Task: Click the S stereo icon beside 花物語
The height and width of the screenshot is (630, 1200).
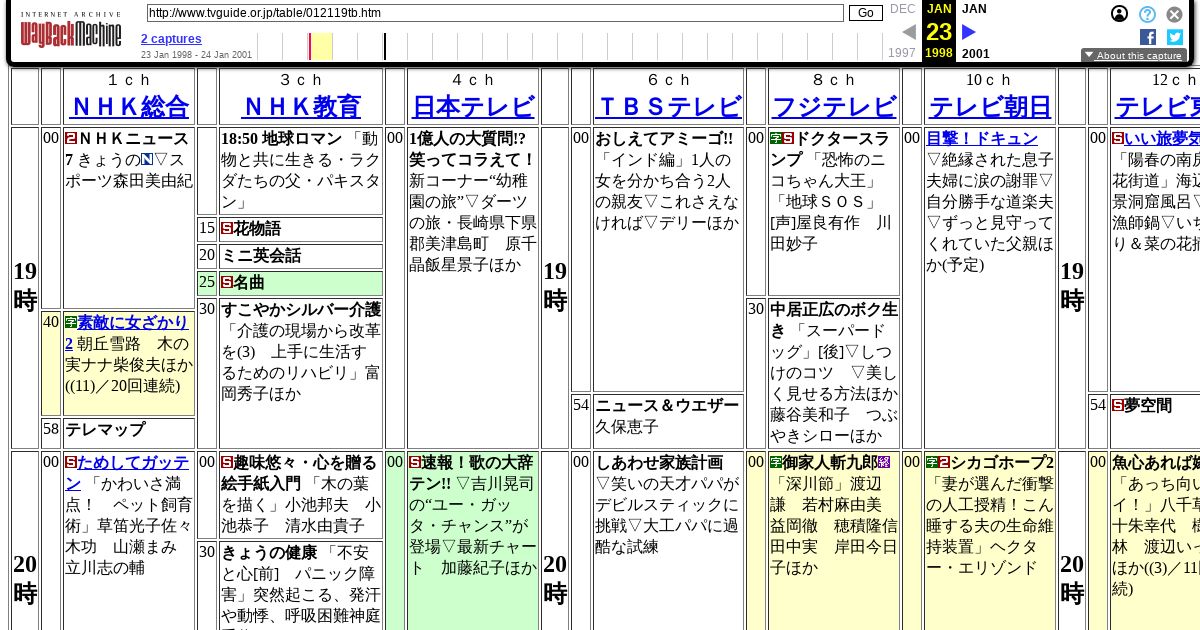Action: click(x=227, y=229)
